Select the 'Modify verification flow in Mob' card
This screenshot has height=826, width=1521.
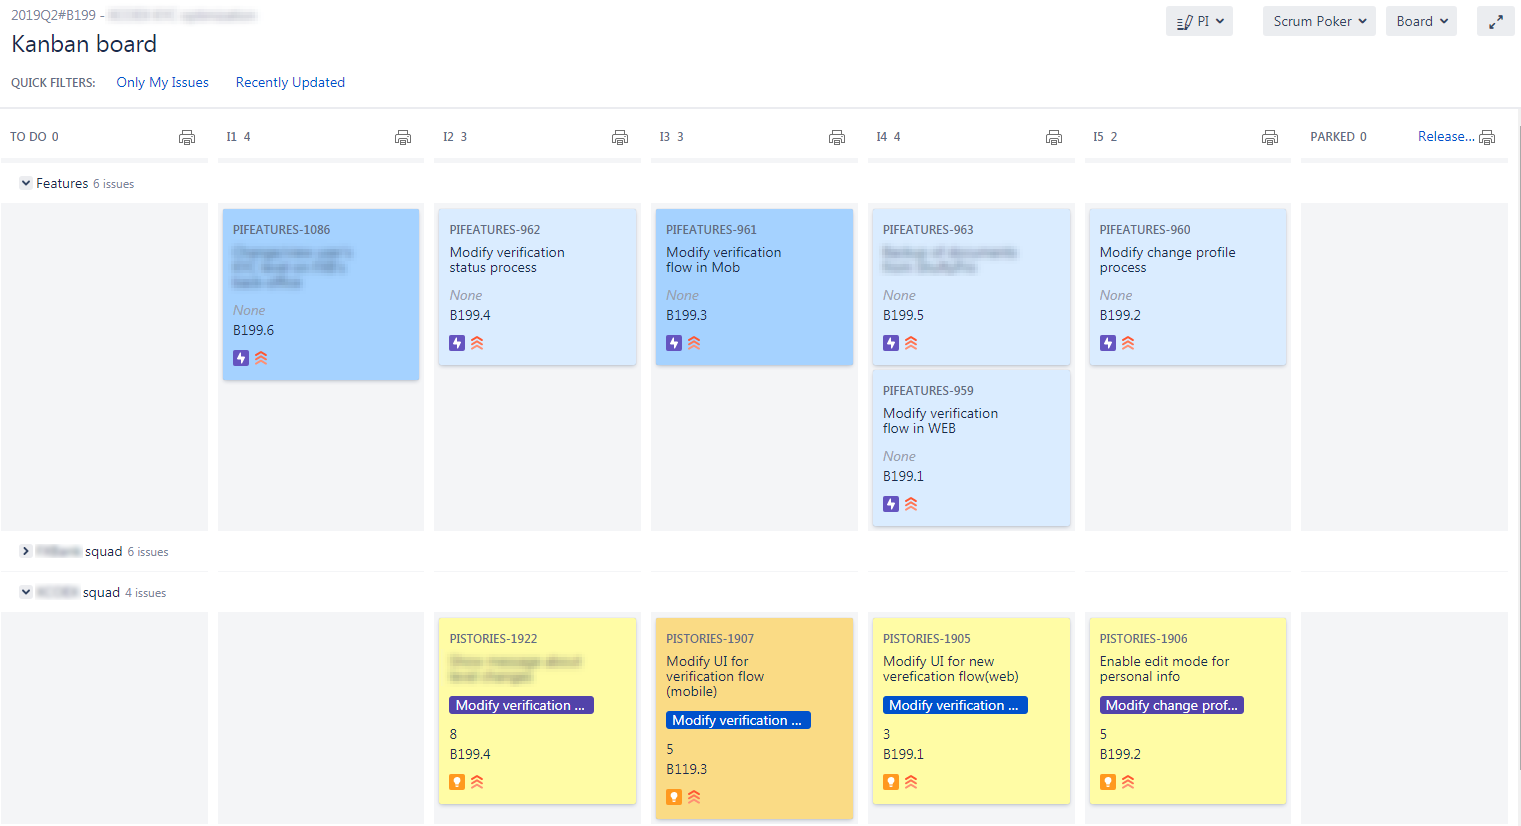(x=754, y=287)
